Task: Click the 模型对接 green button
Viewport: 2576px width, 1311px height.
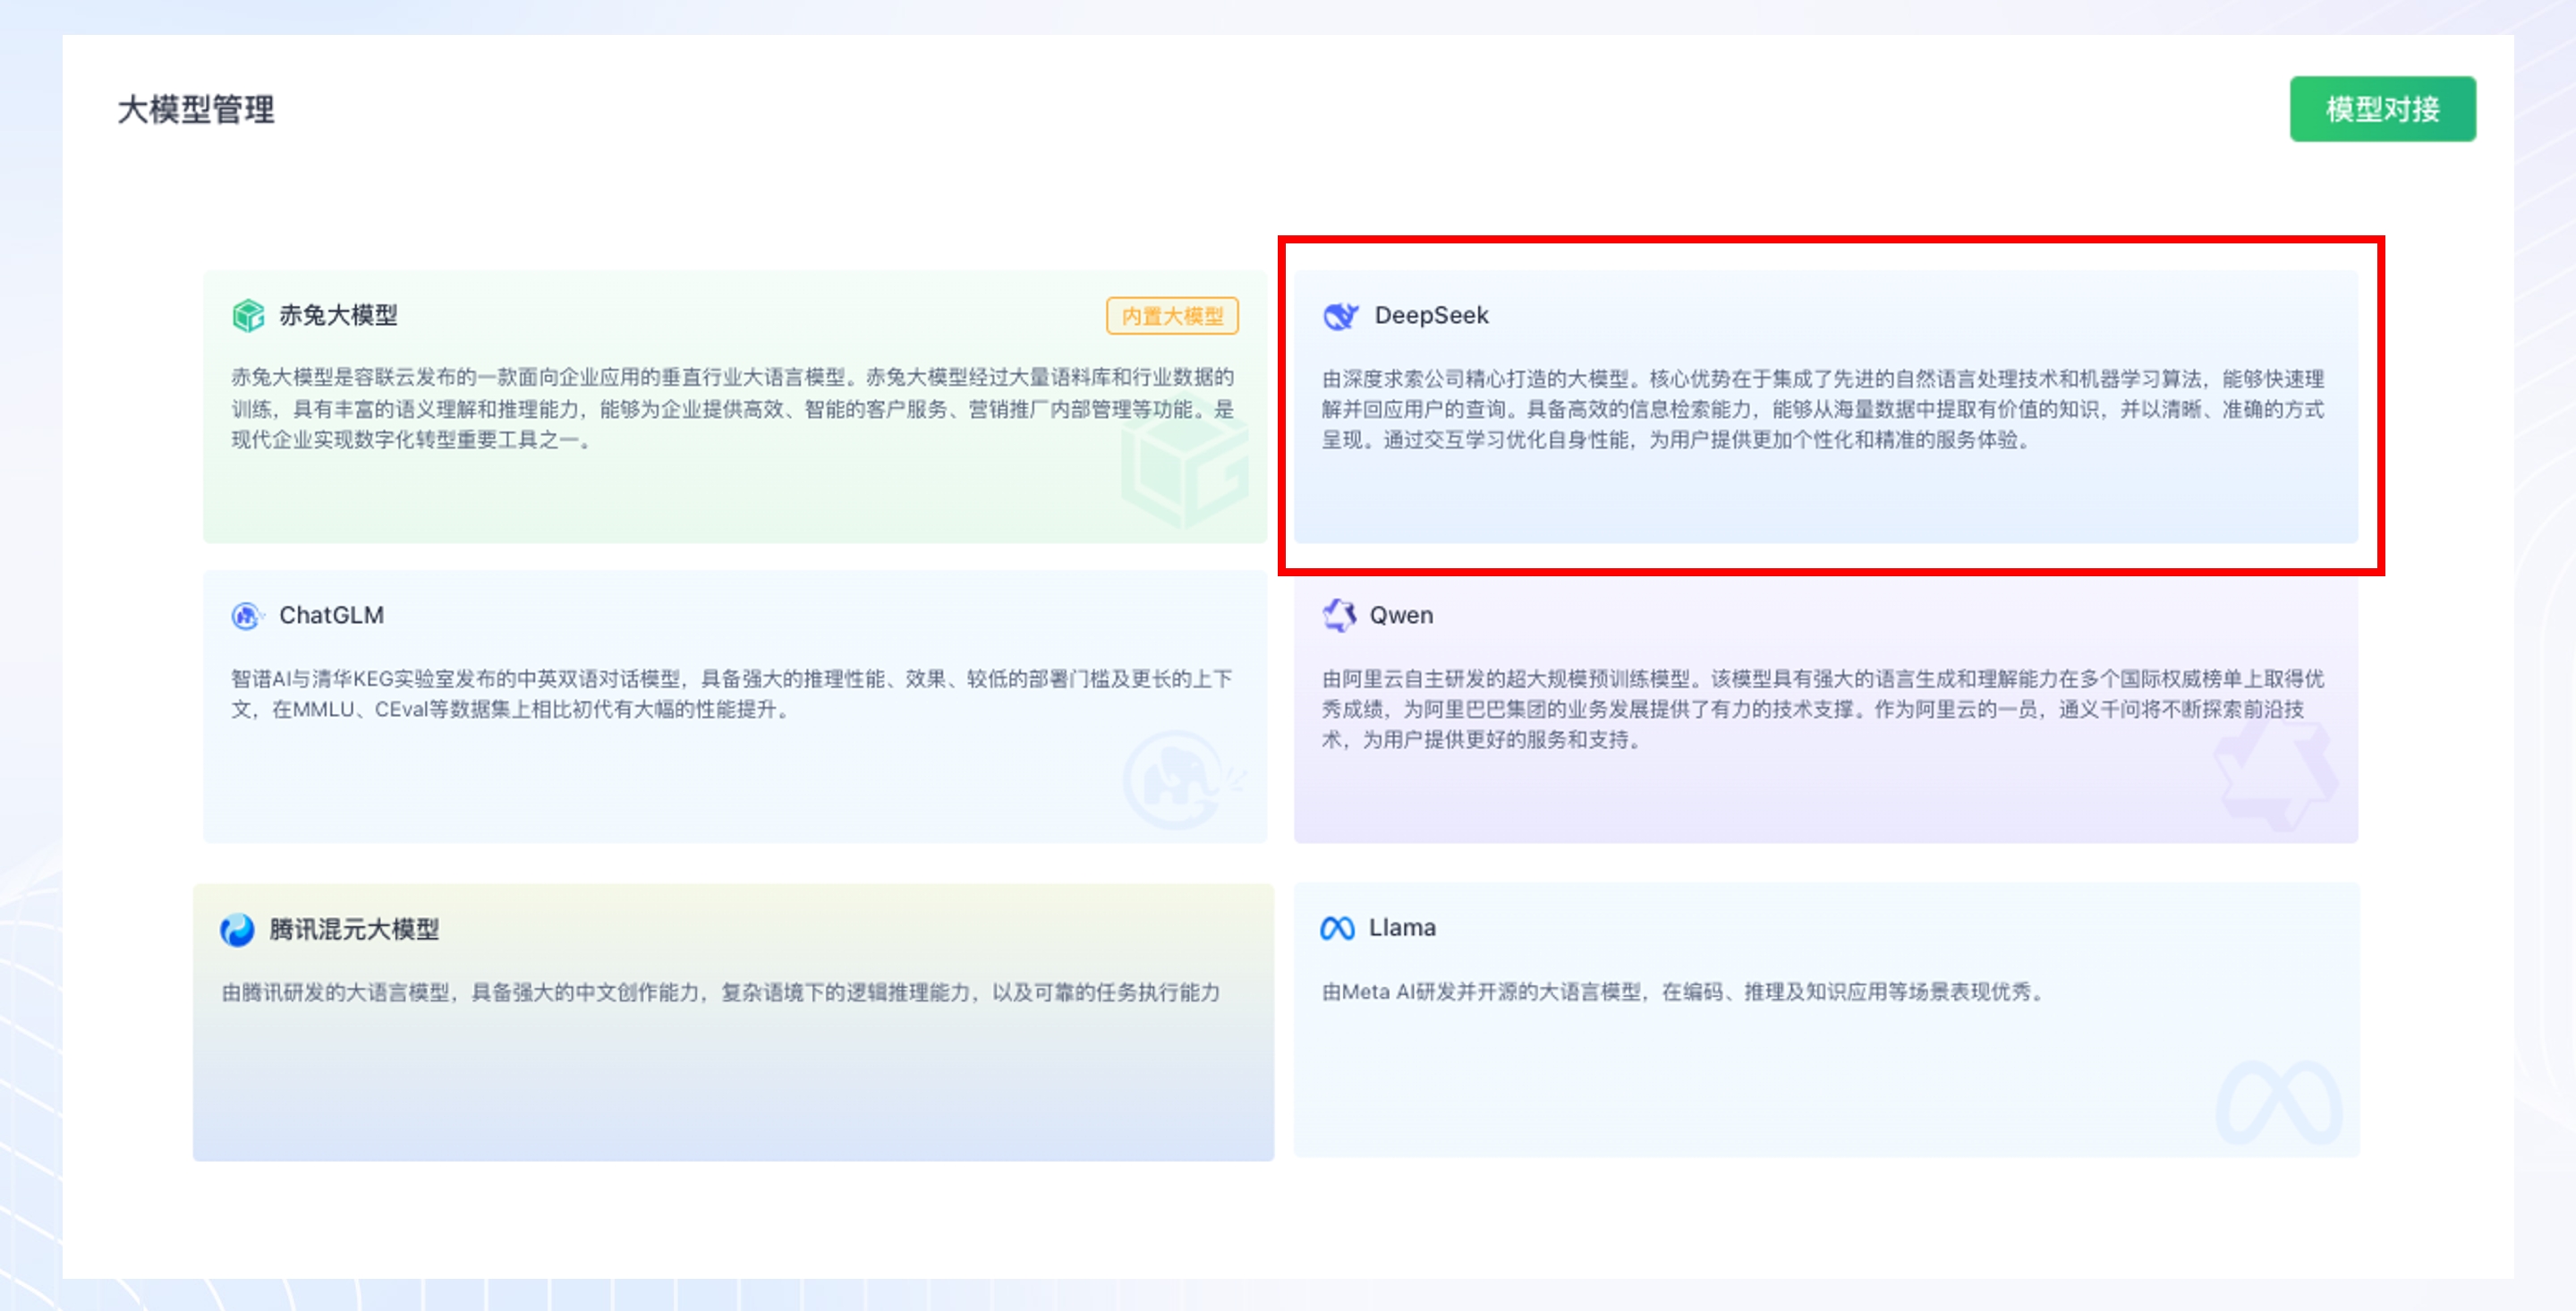Action: coord(2381,109)
